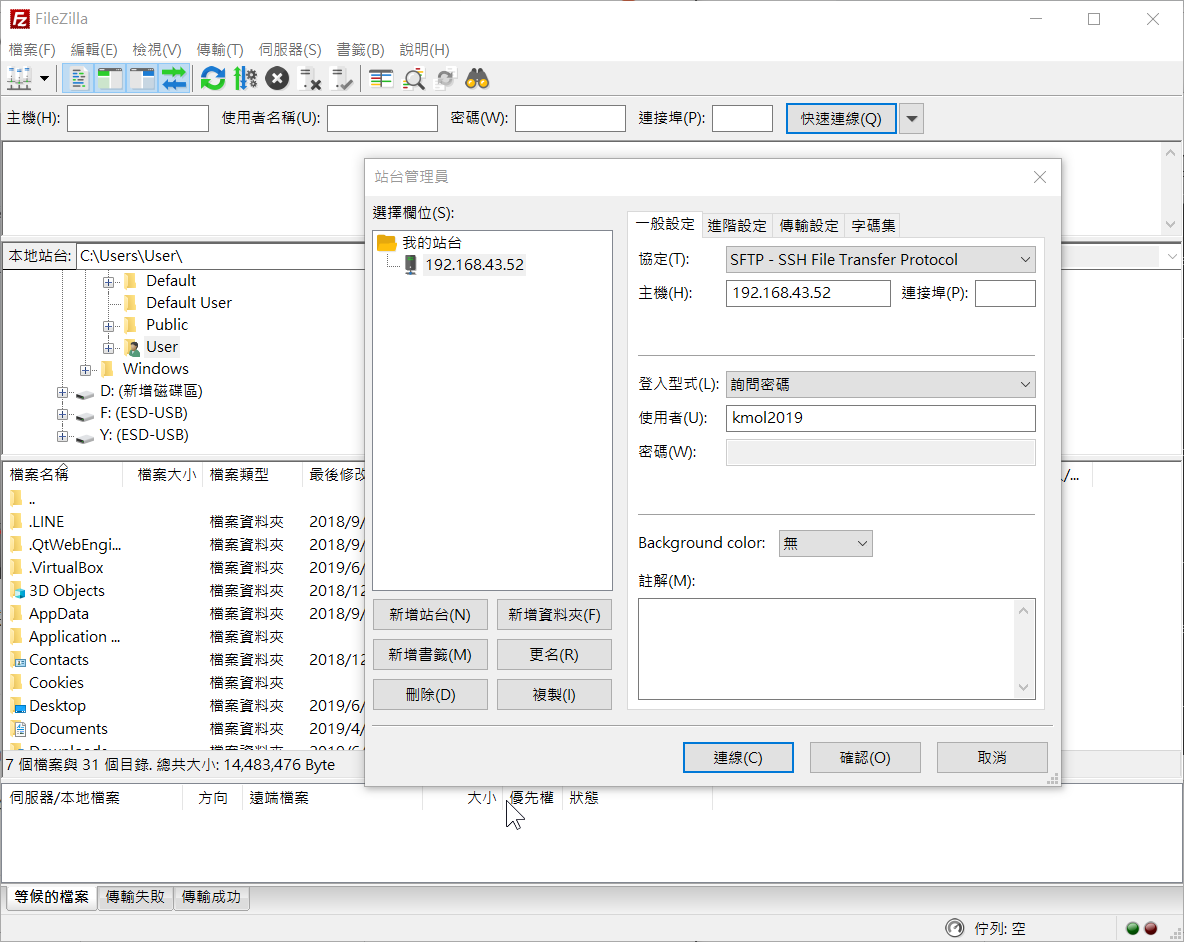Click the 刪除(D) delete button
Image resolution: width=1184 pixels, height=942 pixels.
pyautogui.click(x=430, y=694)
